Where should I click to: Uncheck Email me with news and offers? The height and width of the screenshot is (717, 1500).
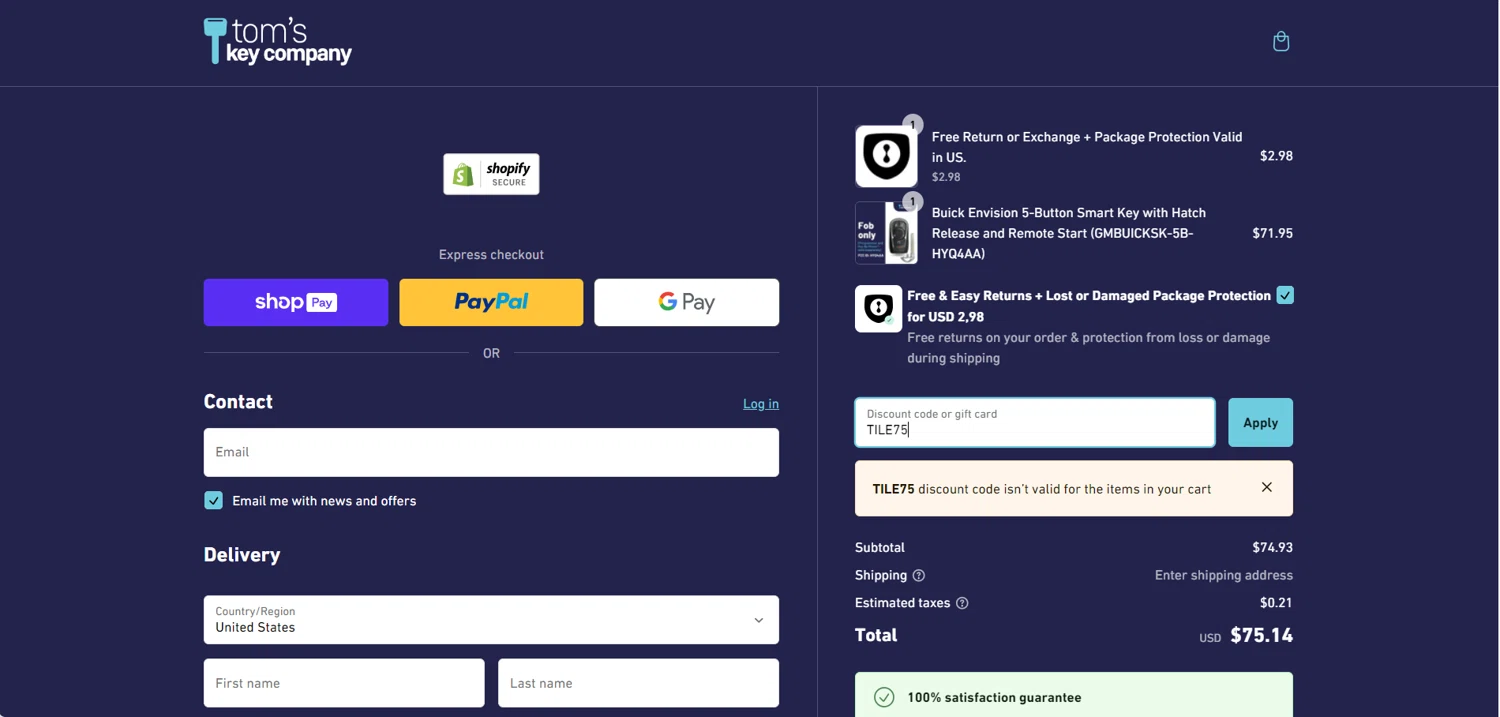pyautogui.click(x=214, y=501)
